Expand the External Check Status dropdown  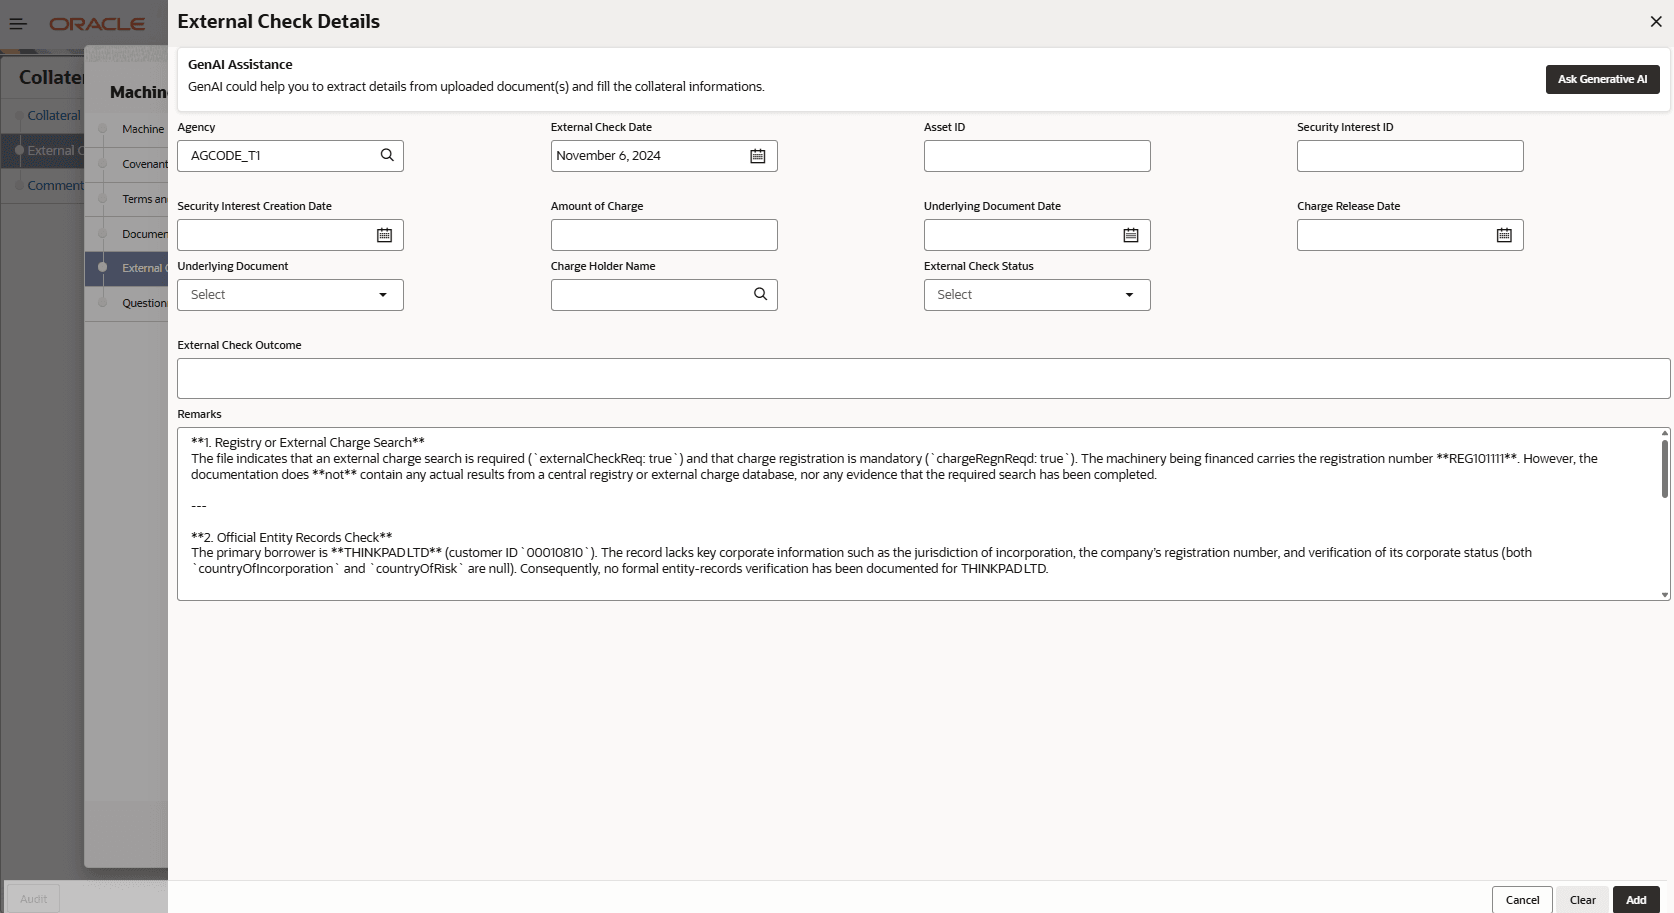(1129, 295)
